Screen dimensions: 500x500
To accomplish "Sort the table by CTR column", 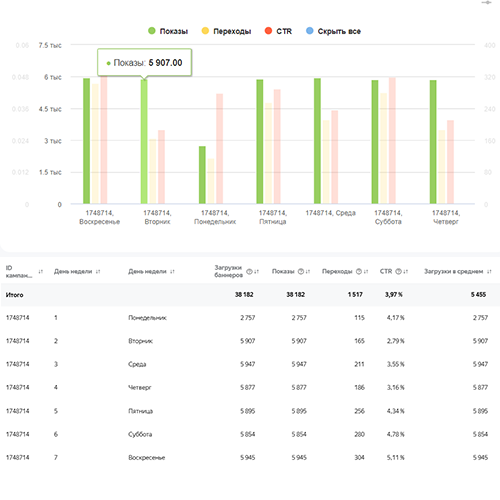I will pos(406,272).
